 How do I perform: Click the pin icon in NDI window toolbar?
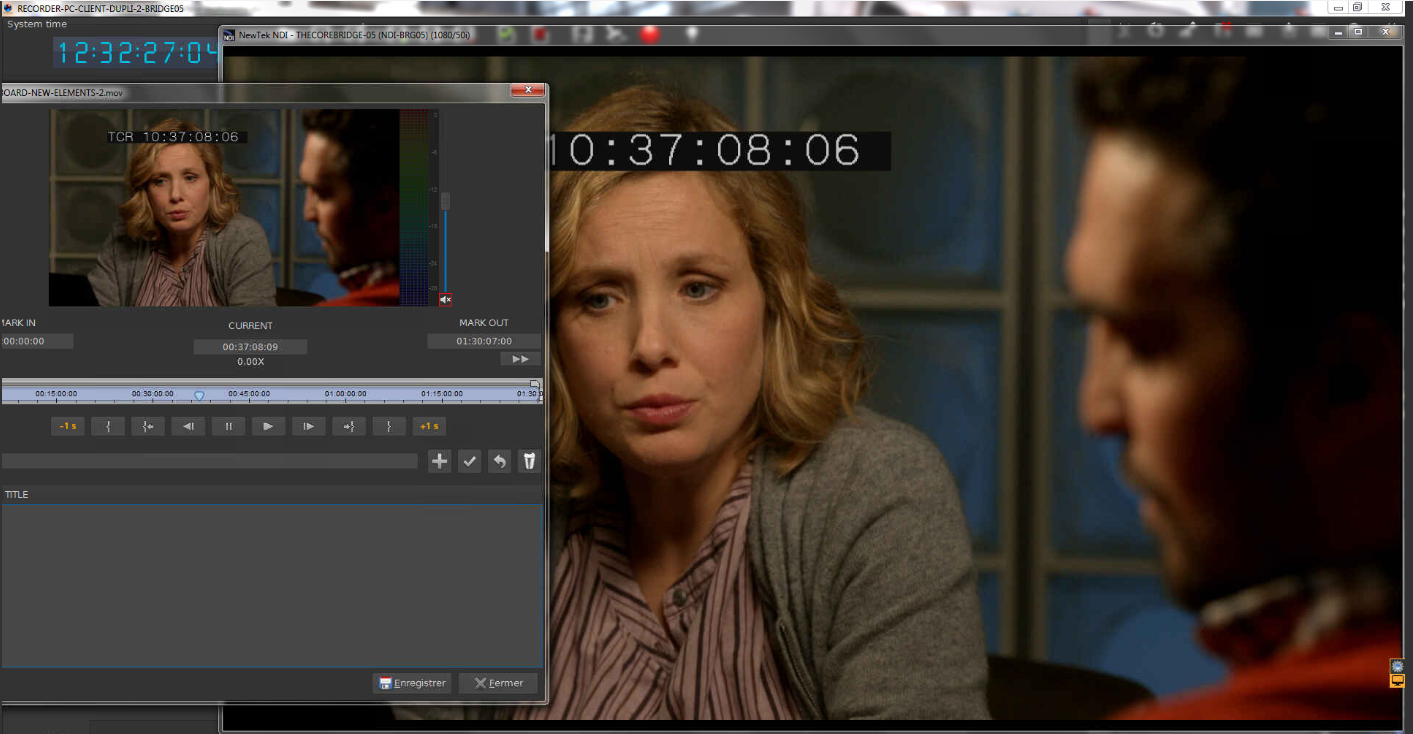pyautogui.click(x=690, y=34)
